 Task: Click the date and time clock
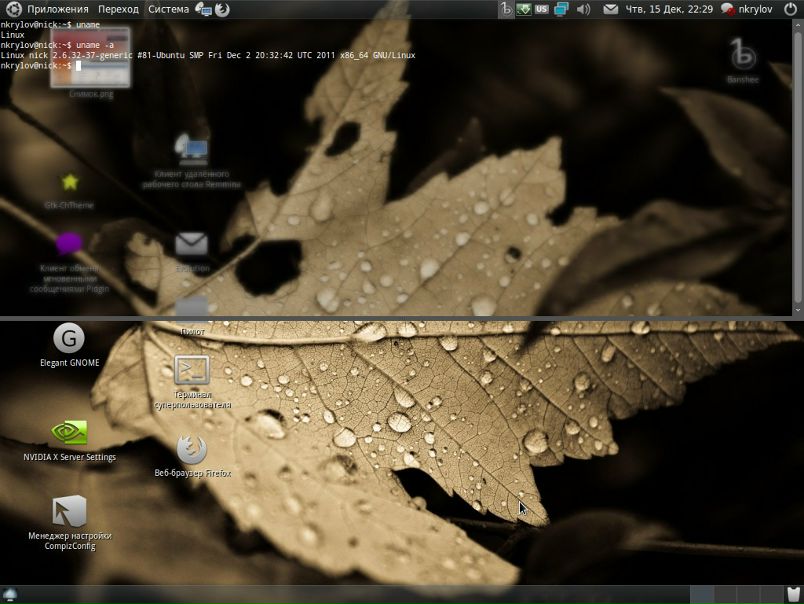(668, 9)
